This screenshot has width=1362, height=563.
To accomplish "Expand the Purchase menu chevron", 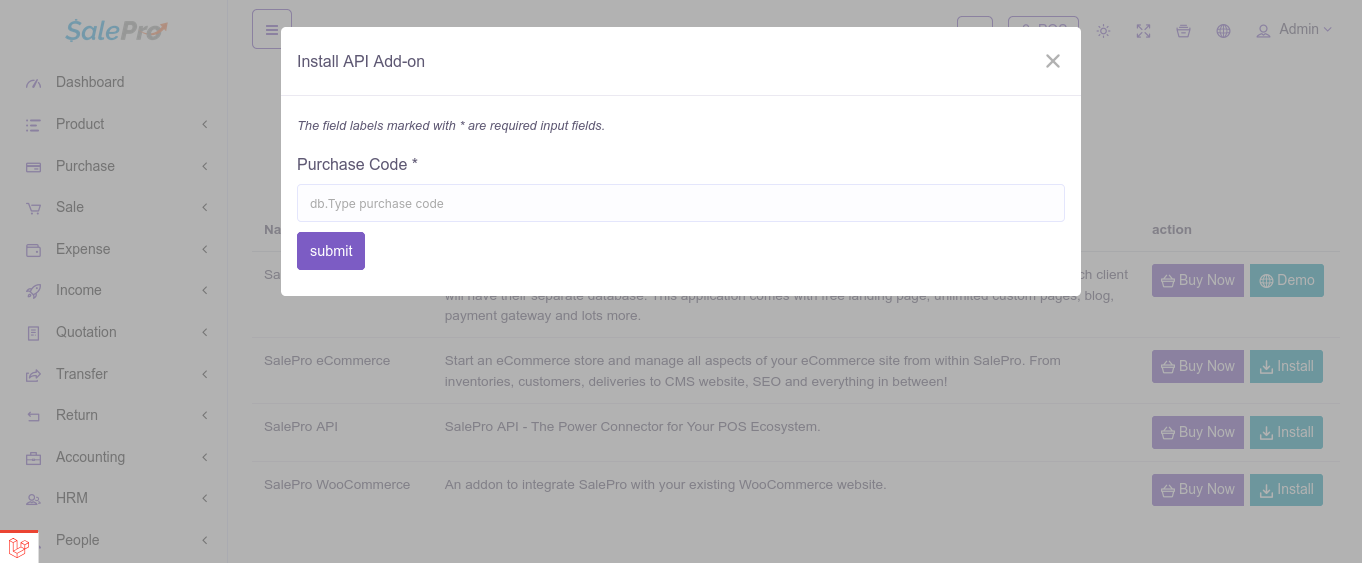I will coord(204,166).
